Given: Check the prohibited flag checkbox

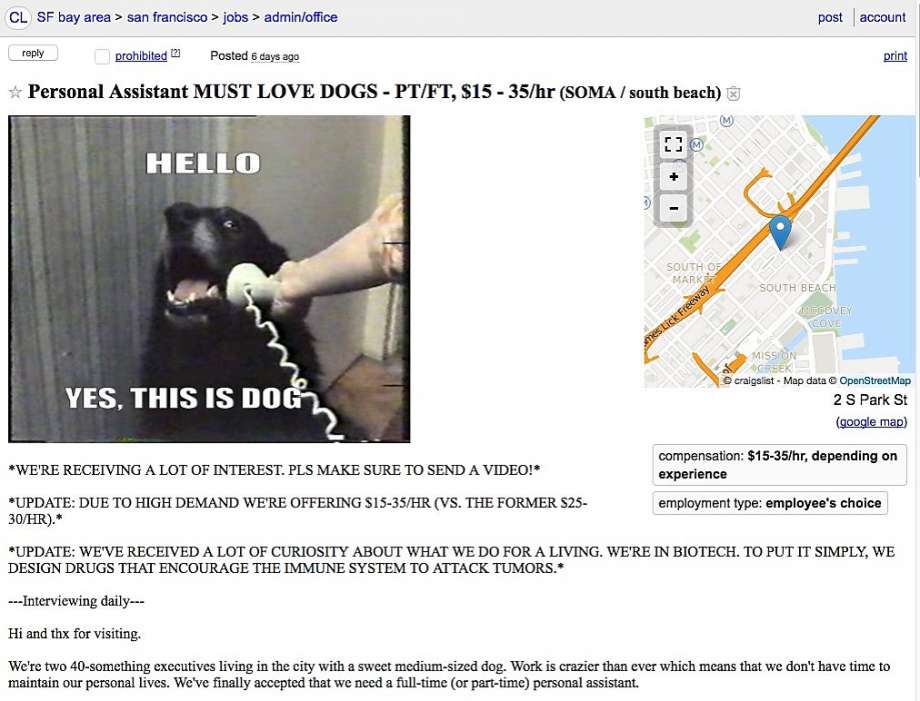Looking at the screenshot, I should [x=102, y=56].
